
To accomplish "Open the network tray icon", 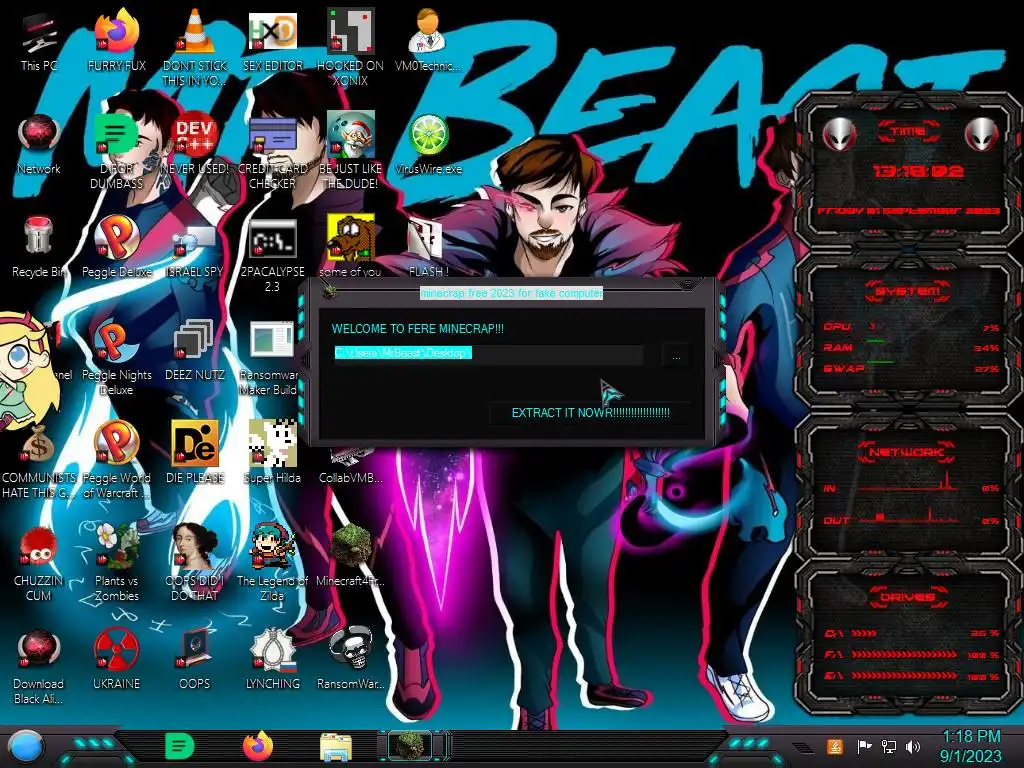I will [888, 746].
